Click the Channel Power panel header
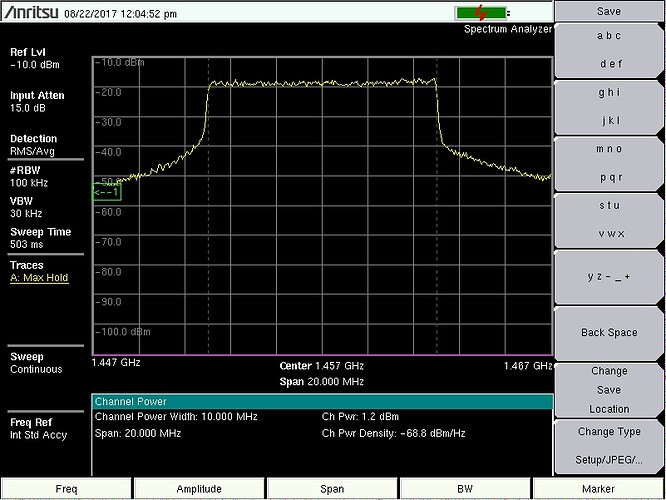The height and width of the screenshot is (500, 666). coord(321,401)
